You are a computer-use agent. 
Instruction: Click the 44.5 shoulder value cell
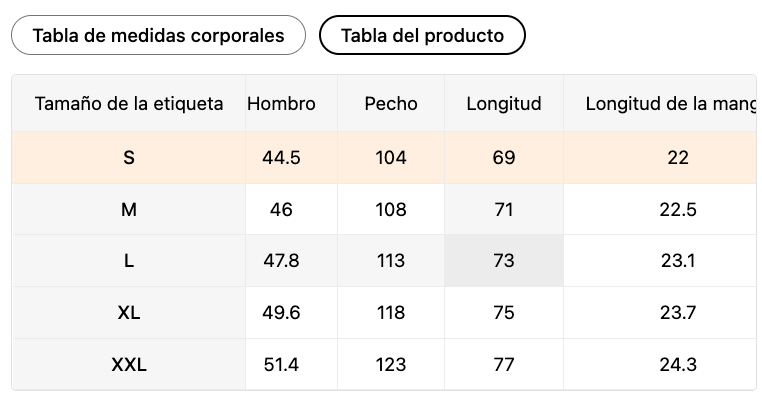pos(281,157)
